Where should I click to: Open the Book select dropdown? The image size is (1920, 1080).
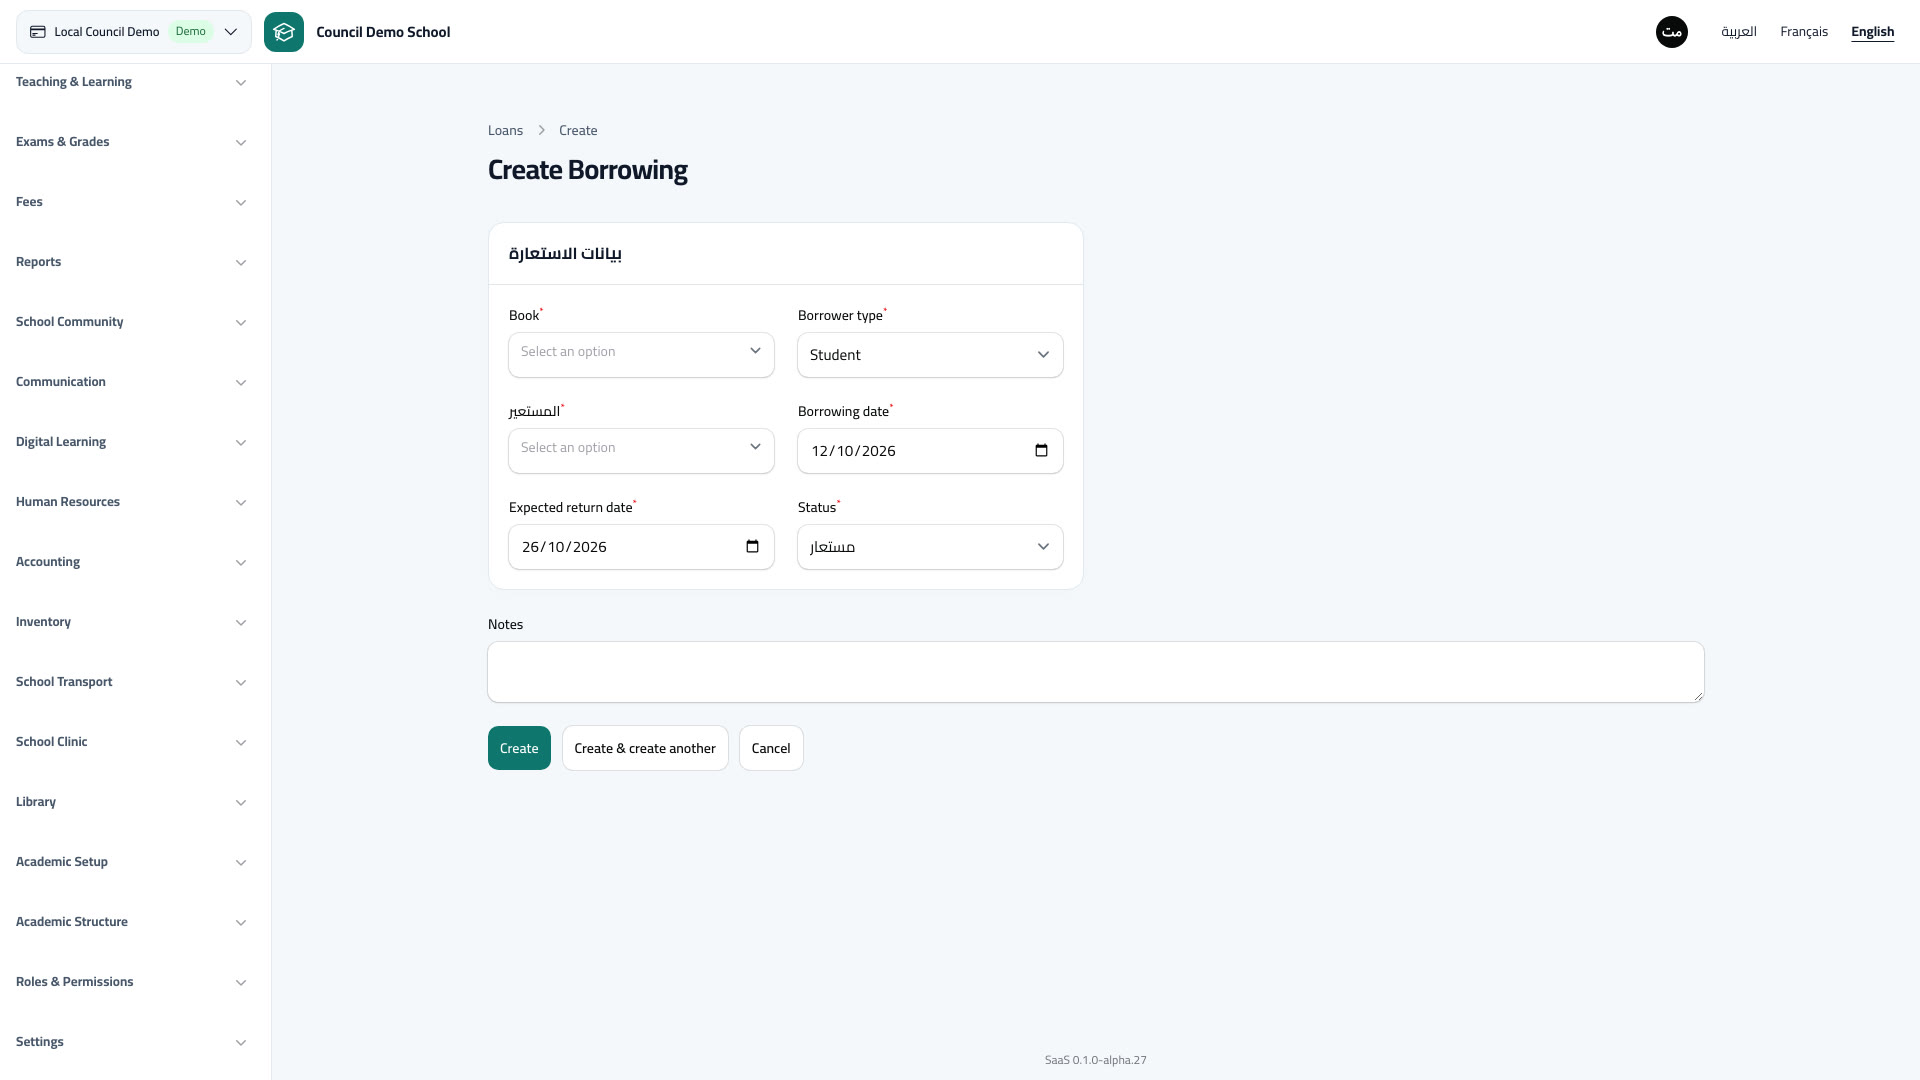[641, 355]
